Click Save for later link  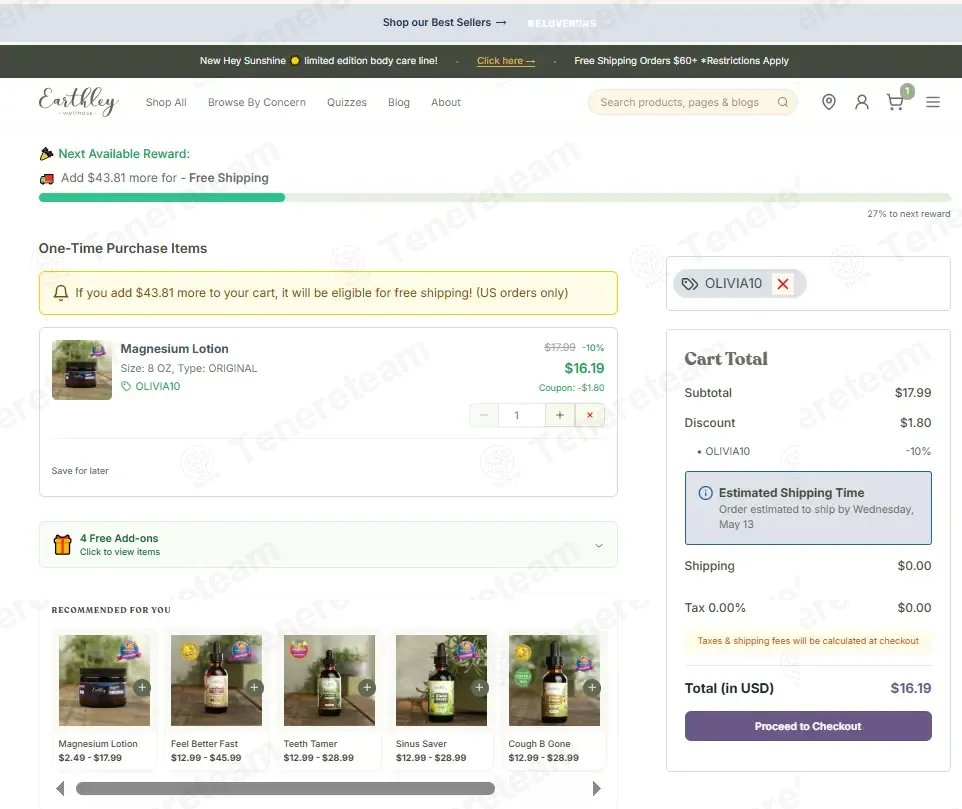point(80,470)
